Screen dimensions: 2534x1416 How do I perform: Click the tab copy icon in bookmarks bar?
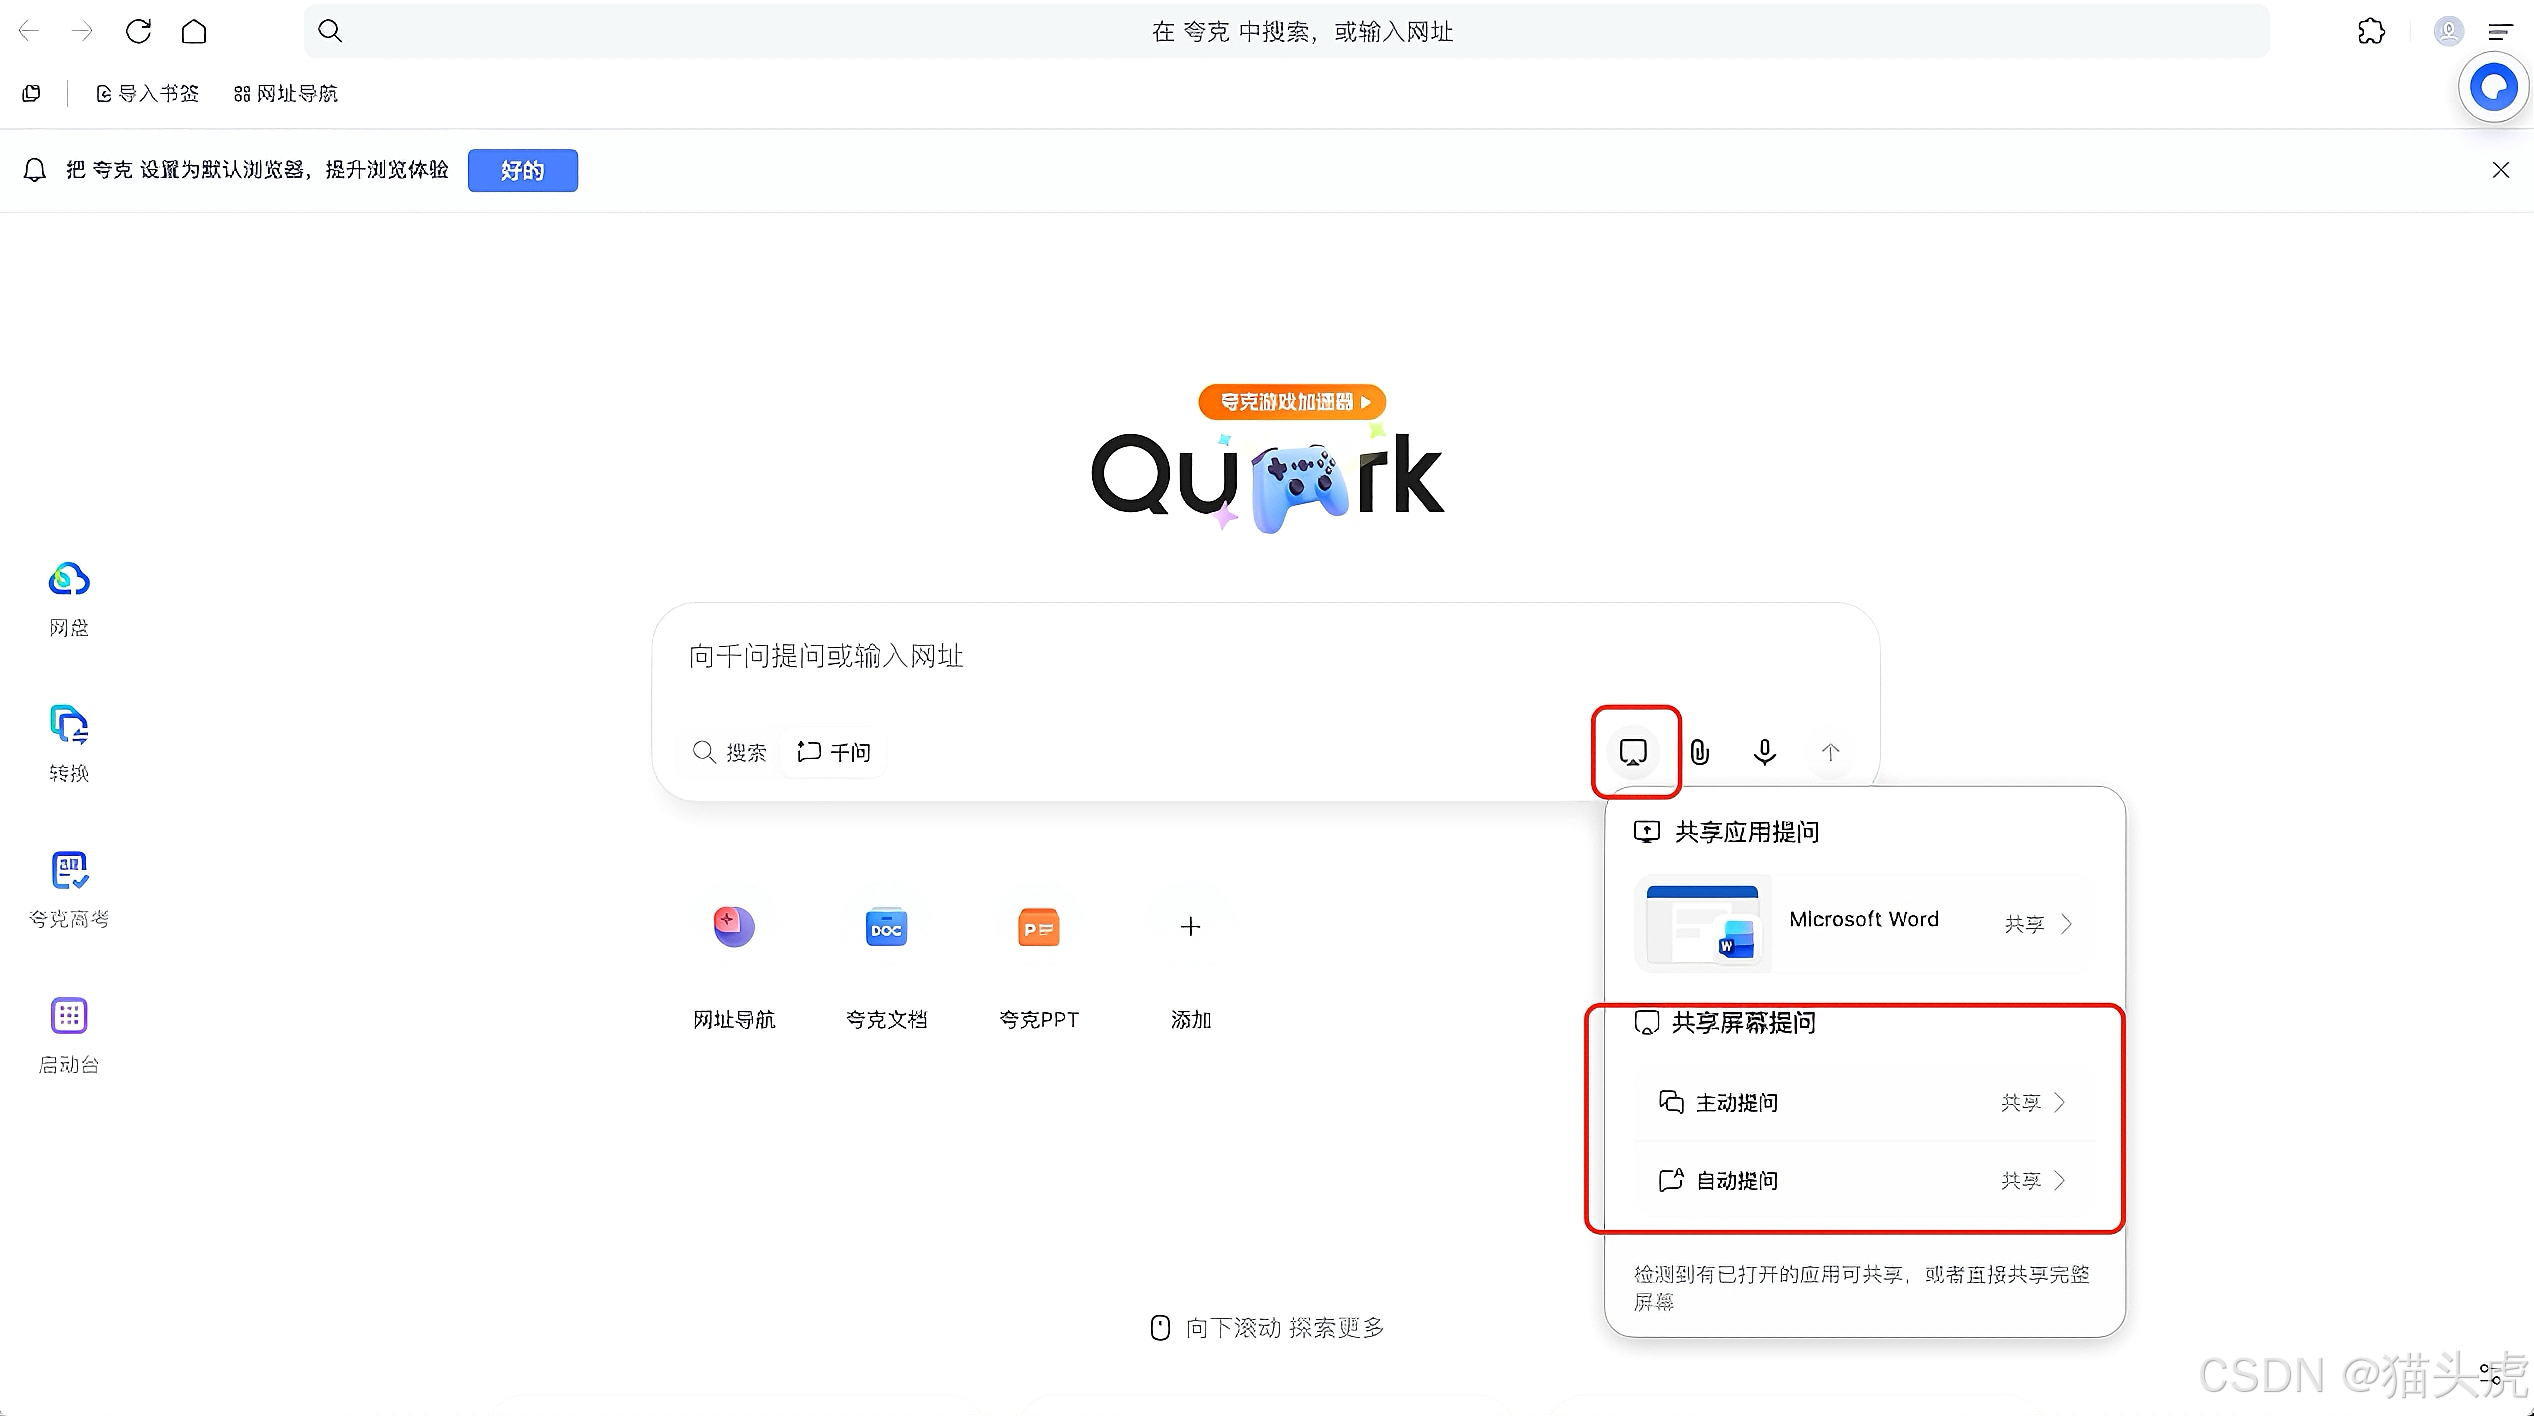31,93
